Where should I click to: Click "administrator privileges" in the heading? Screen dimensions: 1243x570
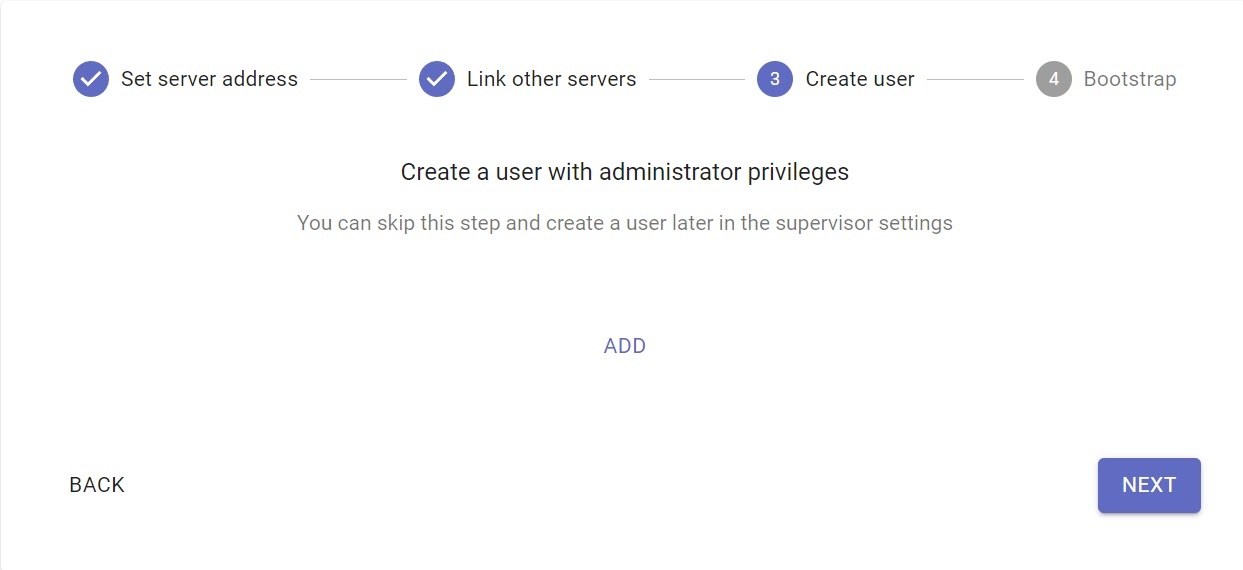click(724, 172)
